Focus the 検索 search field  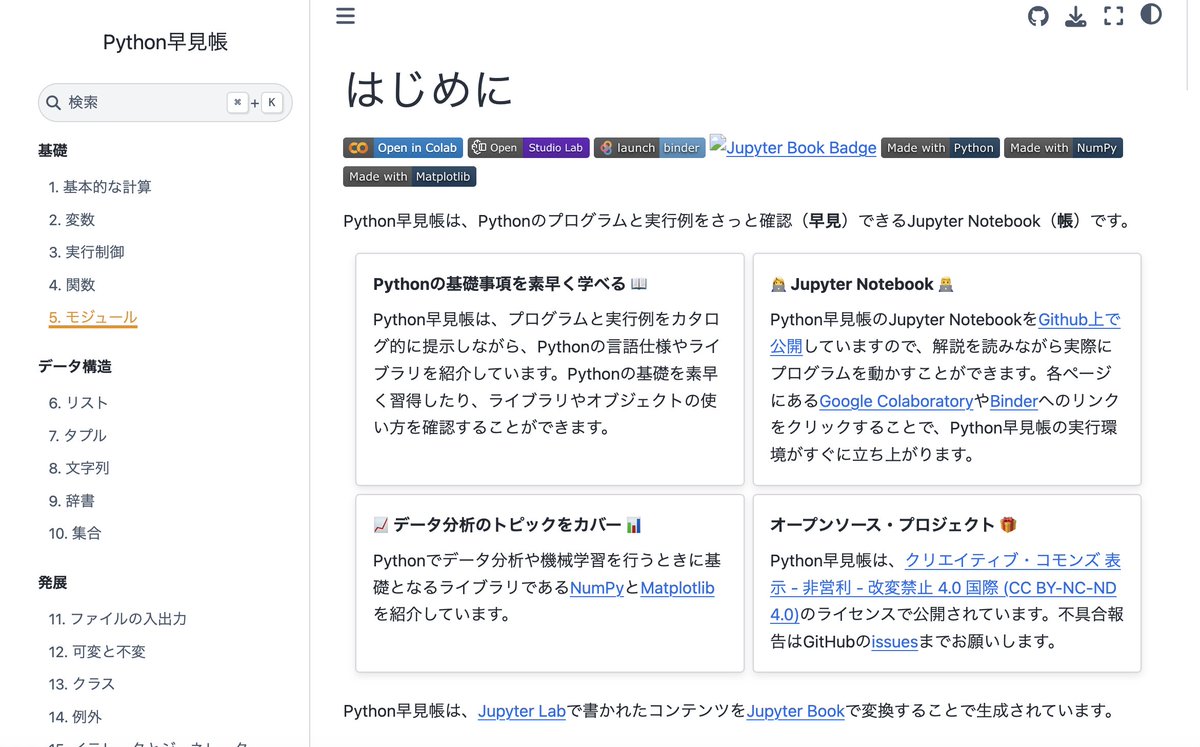(x=165, y=103)
